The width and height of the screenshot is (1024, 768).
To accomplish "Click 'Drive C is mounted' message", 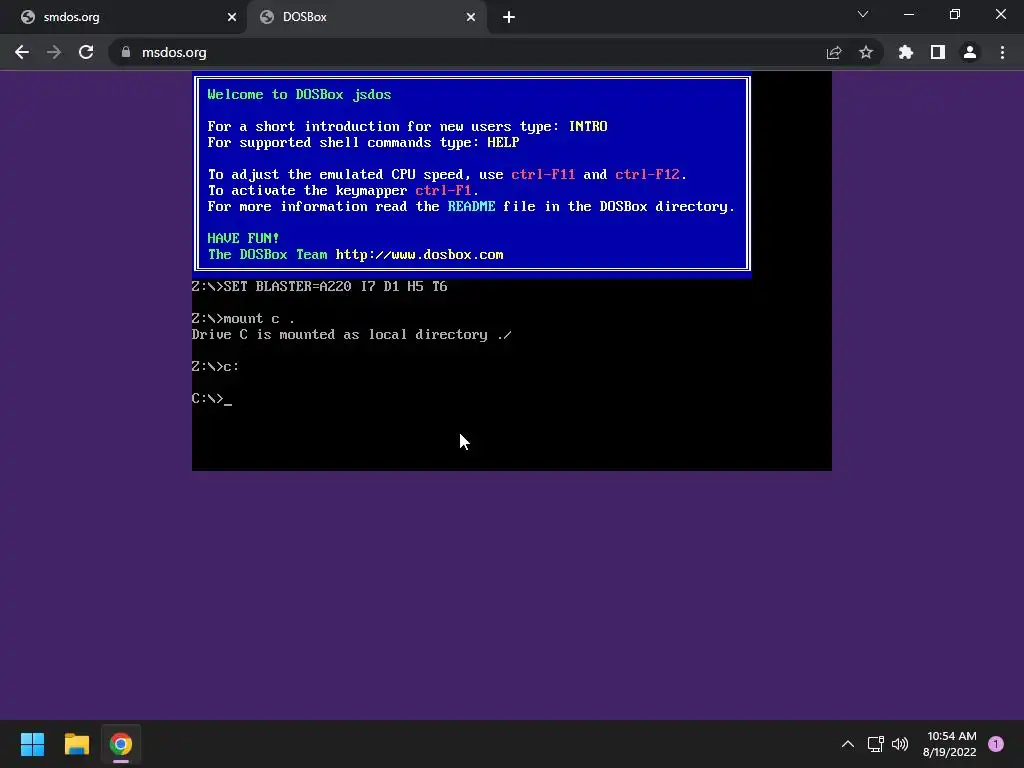I will [351, 334].
